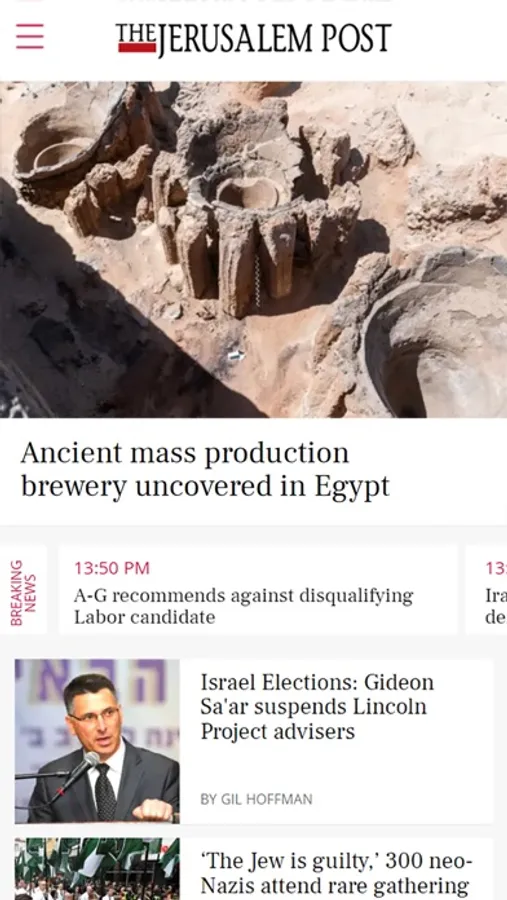The image size is (507, 900).
Task: Tap the hero story card below the photo
Action: 253,471
